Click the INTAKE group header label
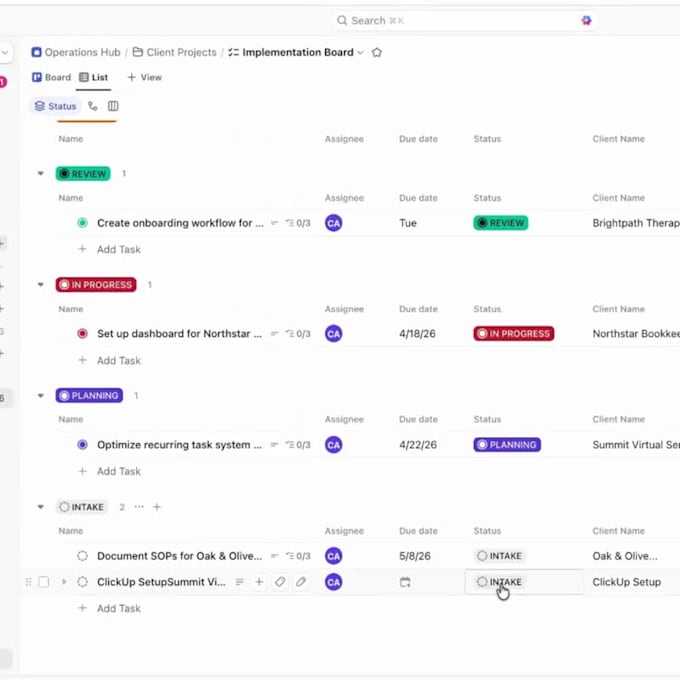The height and width of the screenshot is (680, 680). coord(82,507)
